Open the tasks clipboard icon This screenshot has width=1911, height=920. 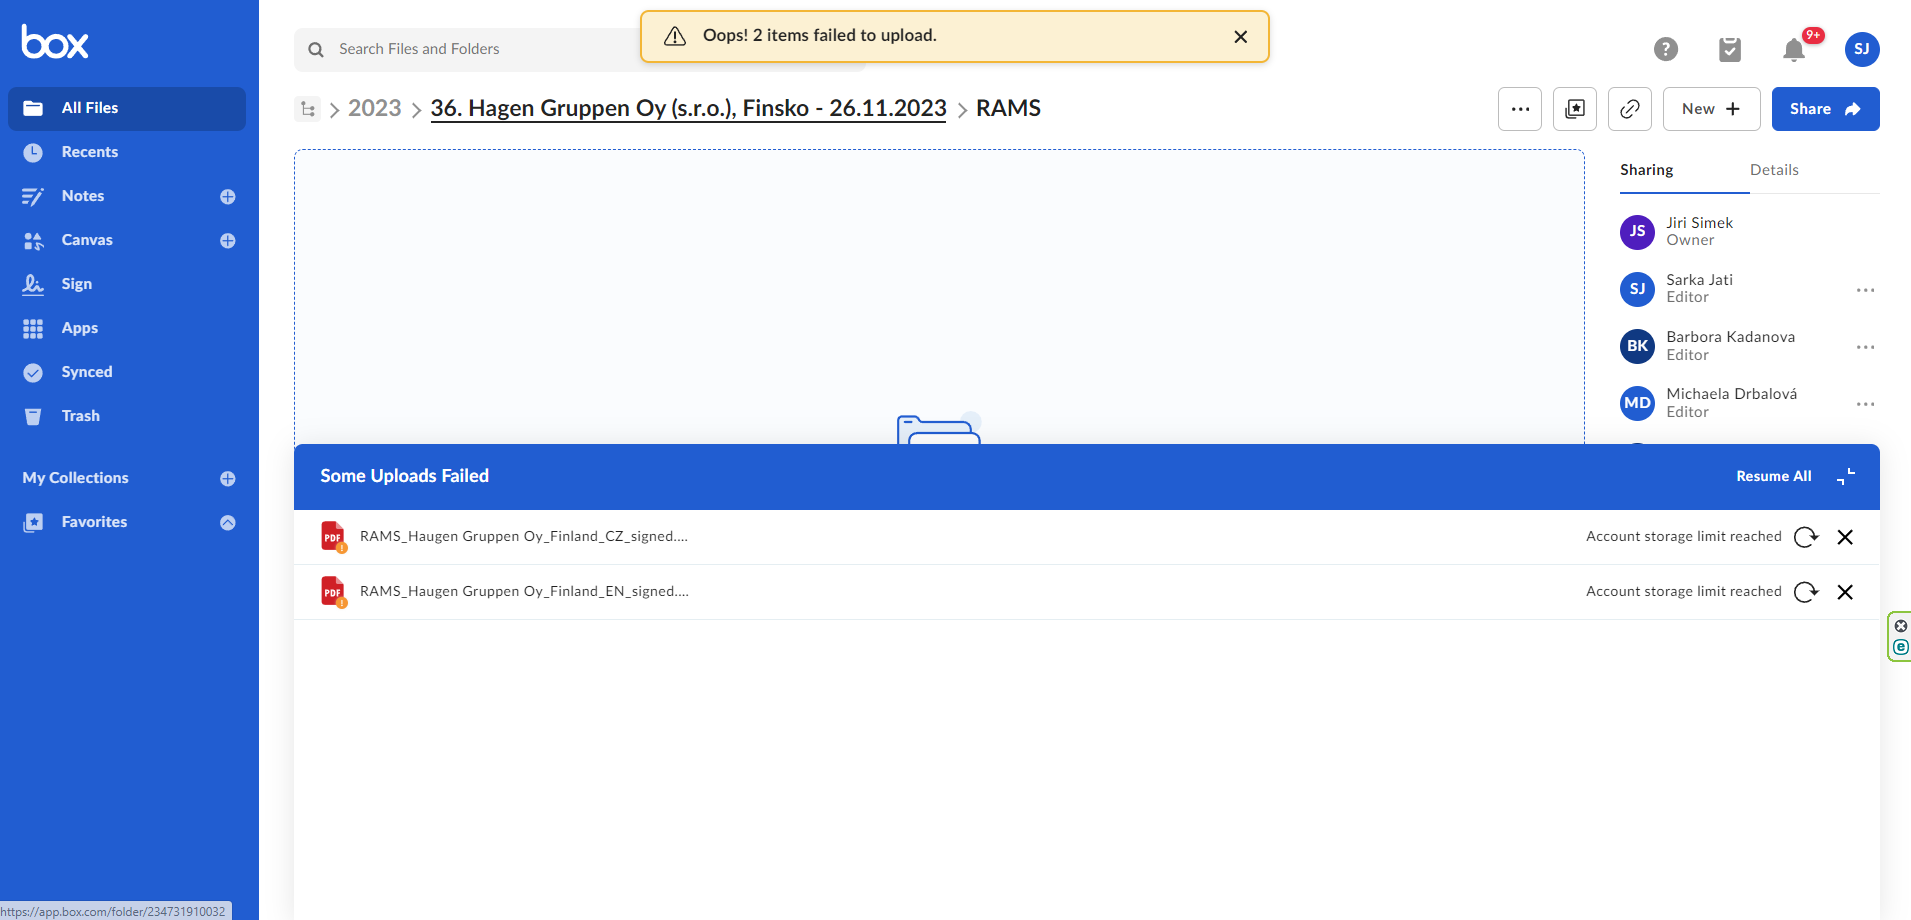[1730, 49]
